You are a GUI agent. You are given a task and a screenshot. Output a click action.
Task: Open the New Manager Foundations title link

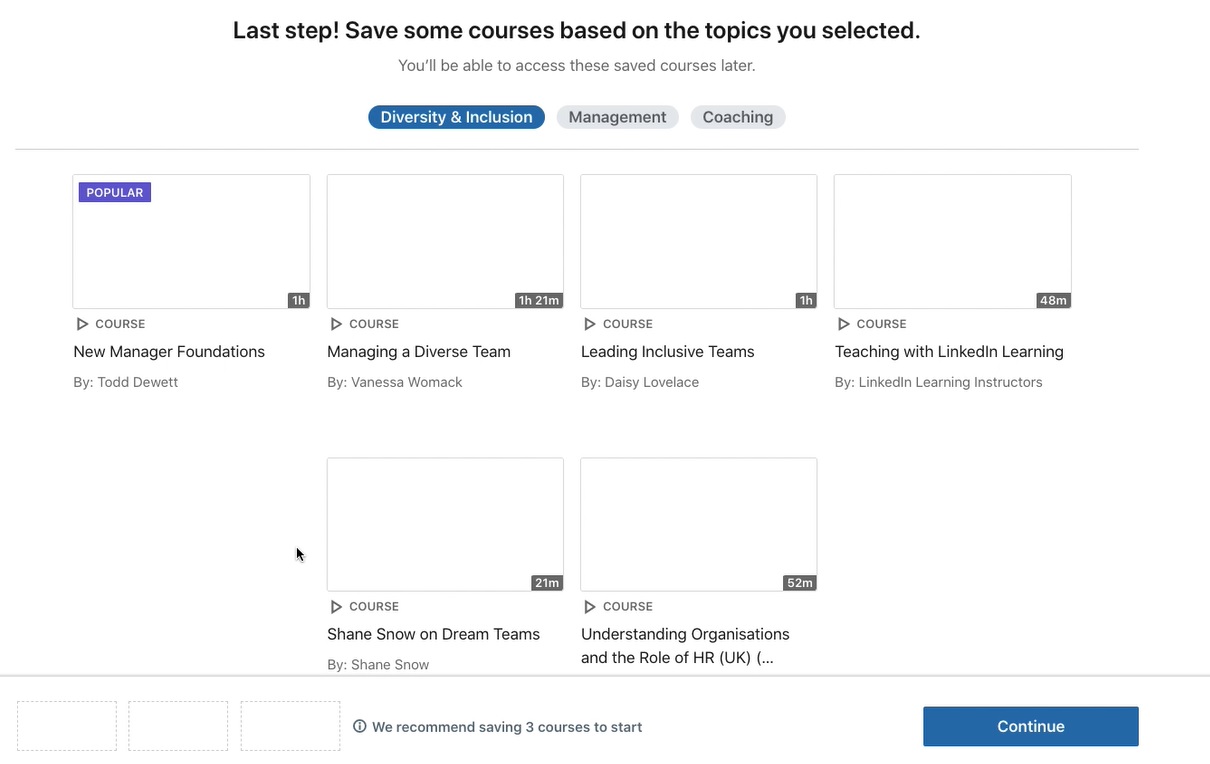169,352
